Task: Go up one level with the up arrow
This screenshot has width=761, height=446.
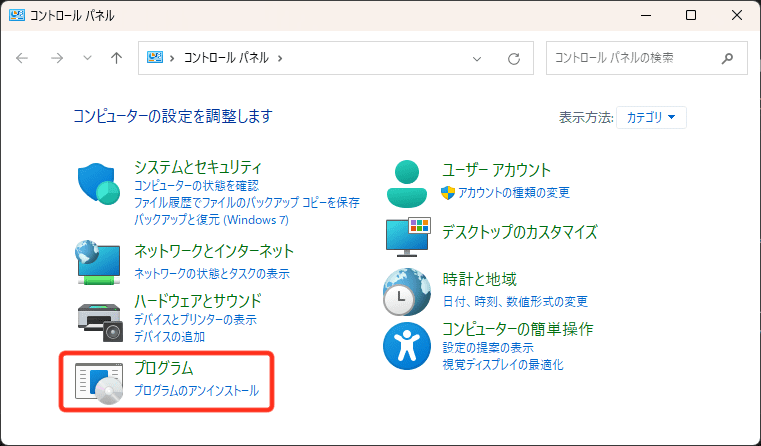Action: [116, 58]
